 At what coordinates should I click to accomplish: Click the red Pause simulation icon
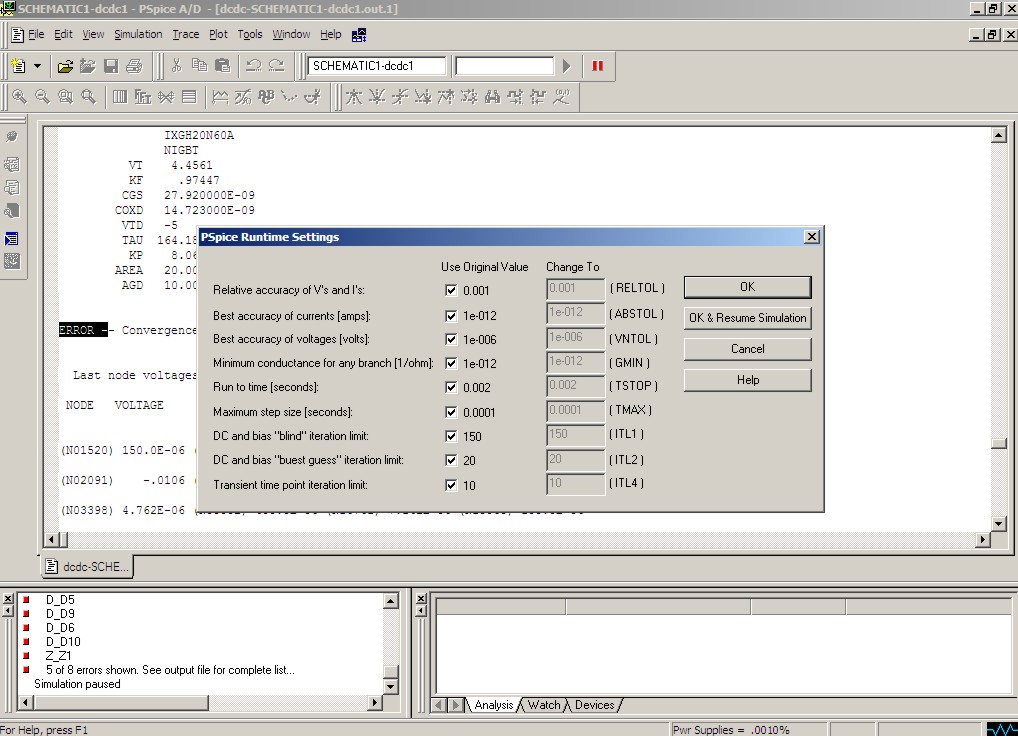(x=598, y=66)
